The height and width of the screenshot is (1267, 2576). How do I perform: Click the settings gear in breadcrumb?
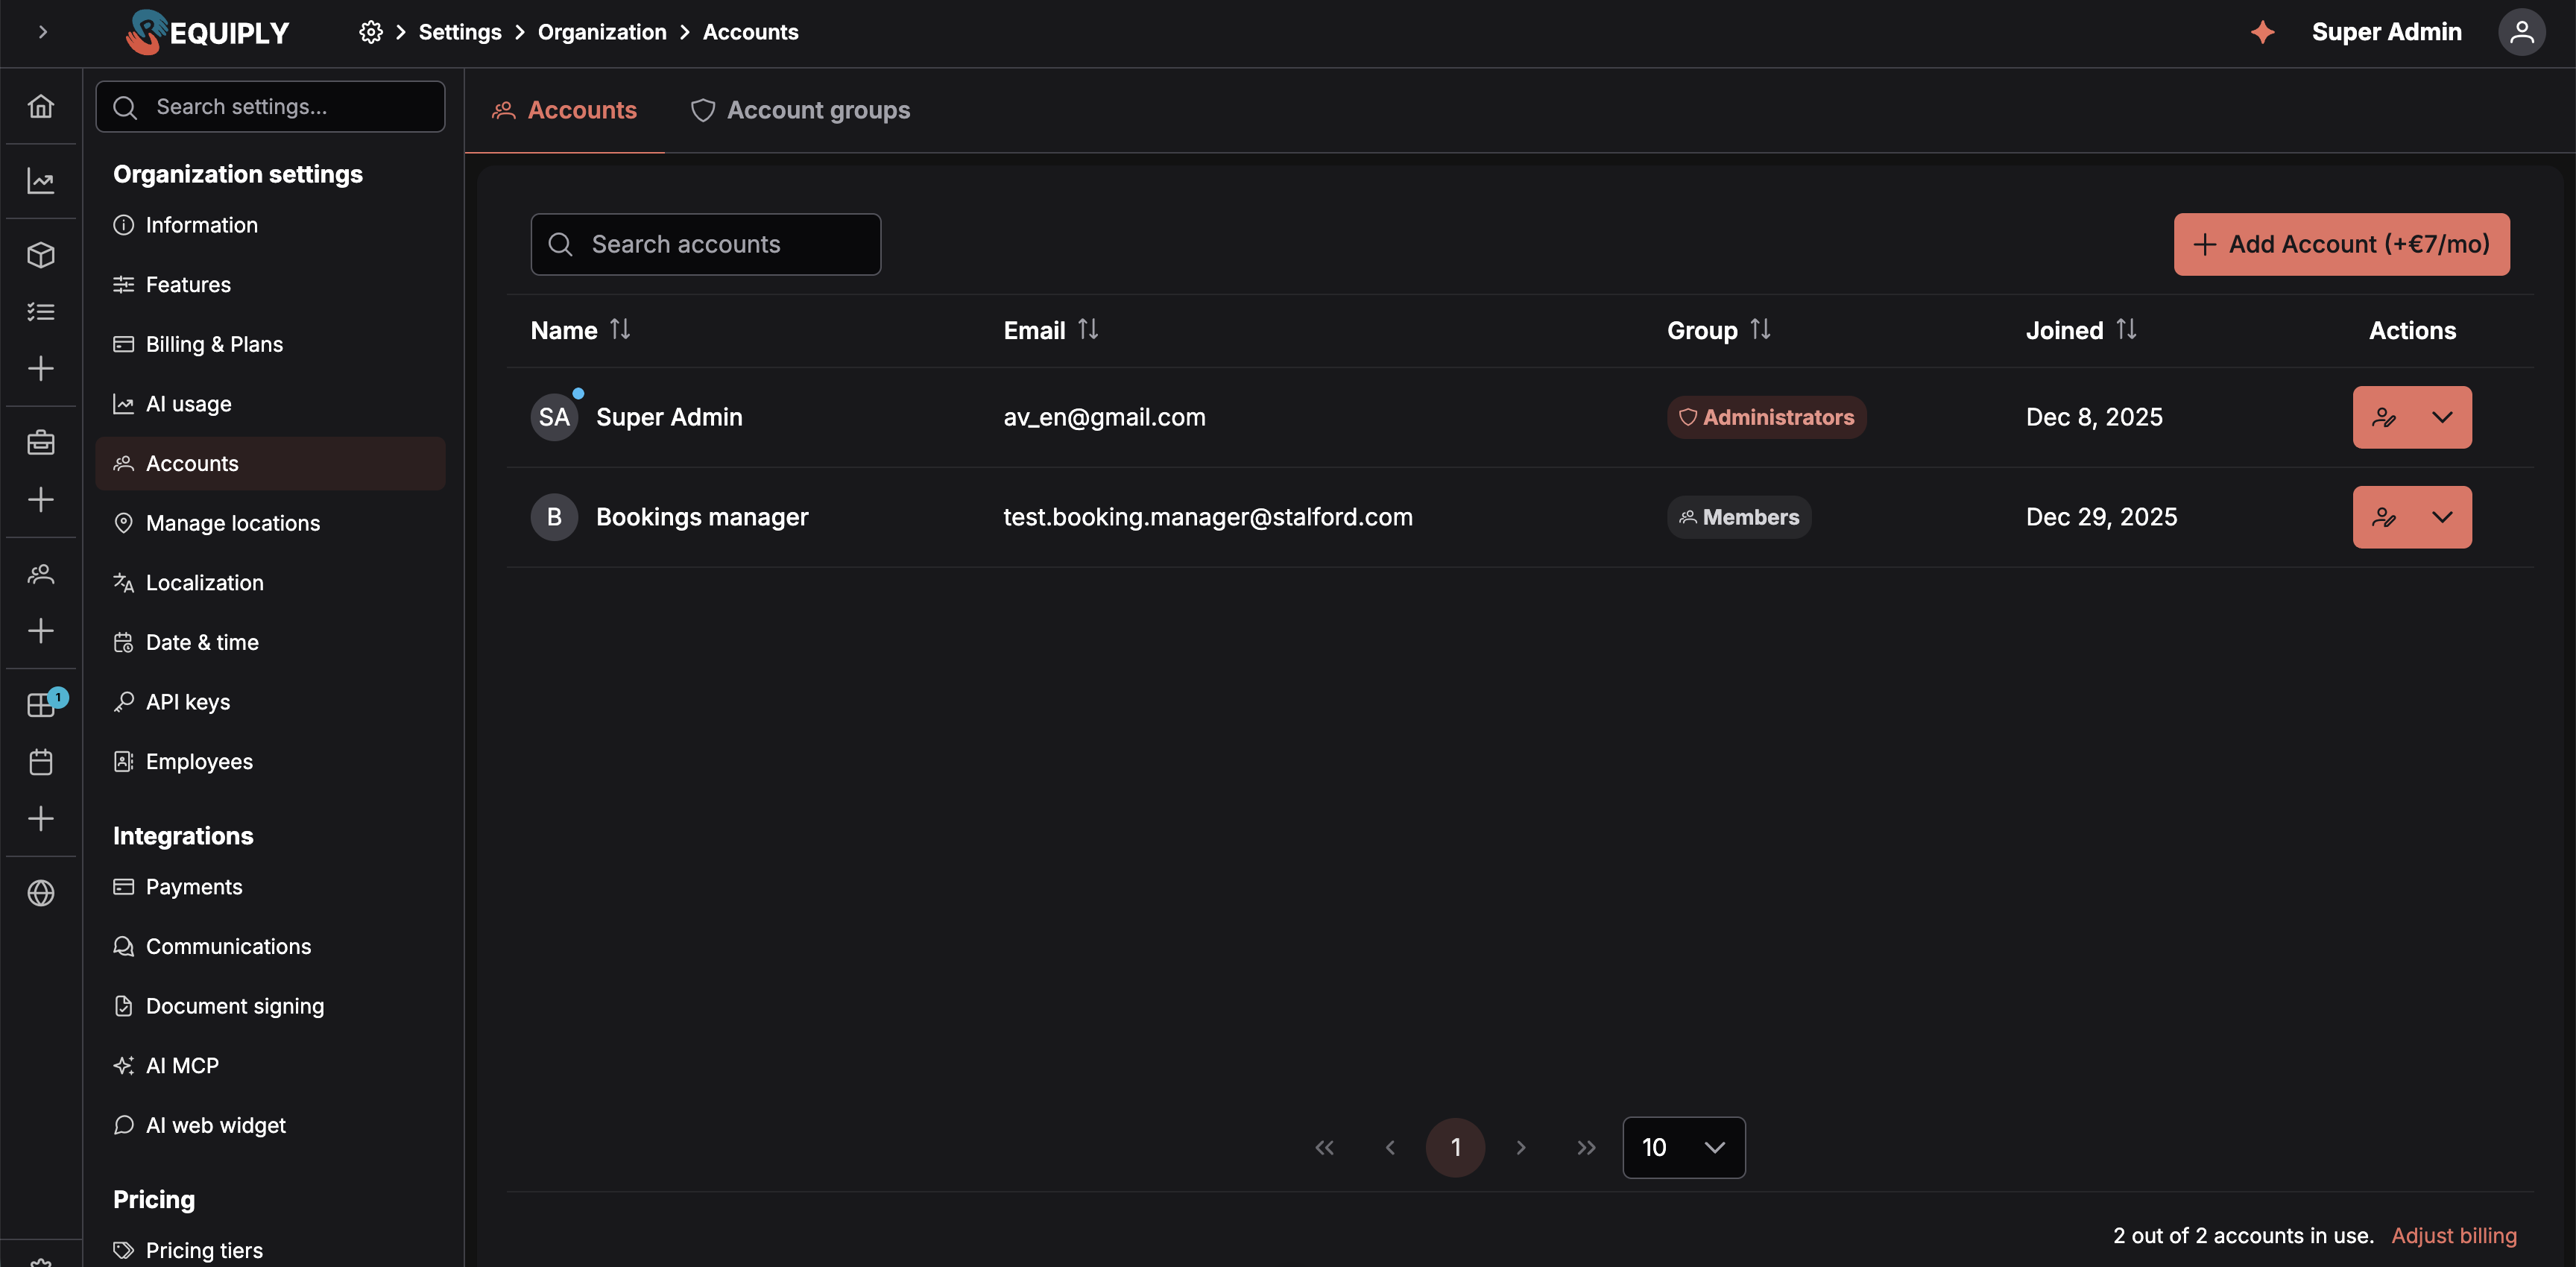[x=370, y=32]
